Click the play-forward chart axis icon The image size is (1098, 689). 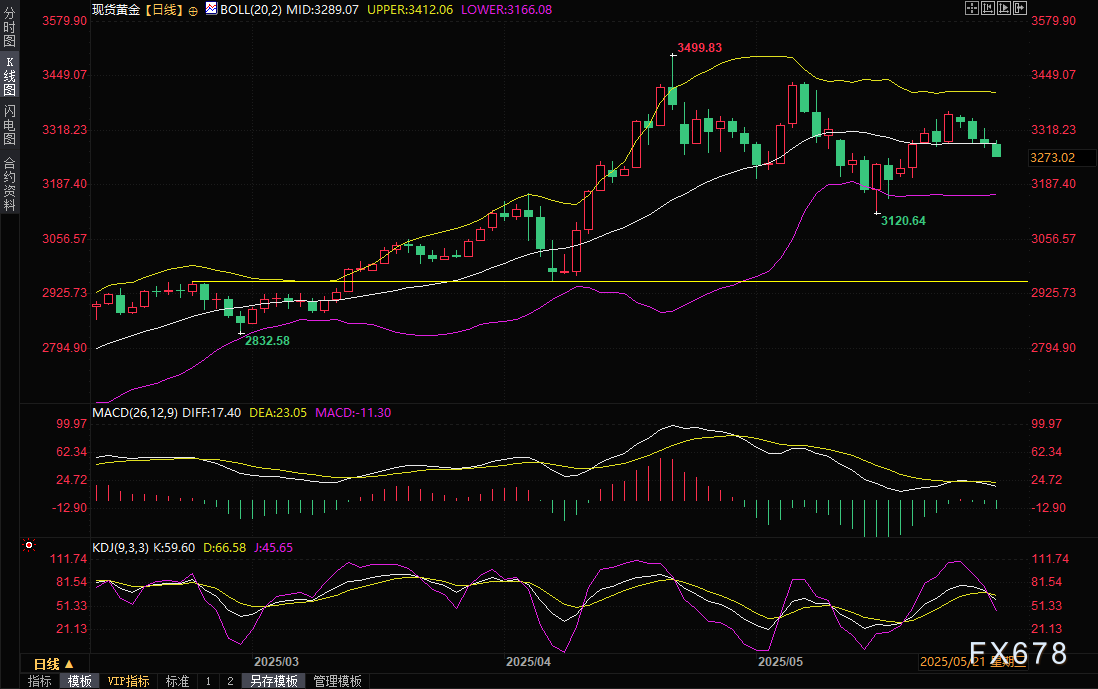(1003, 8)
